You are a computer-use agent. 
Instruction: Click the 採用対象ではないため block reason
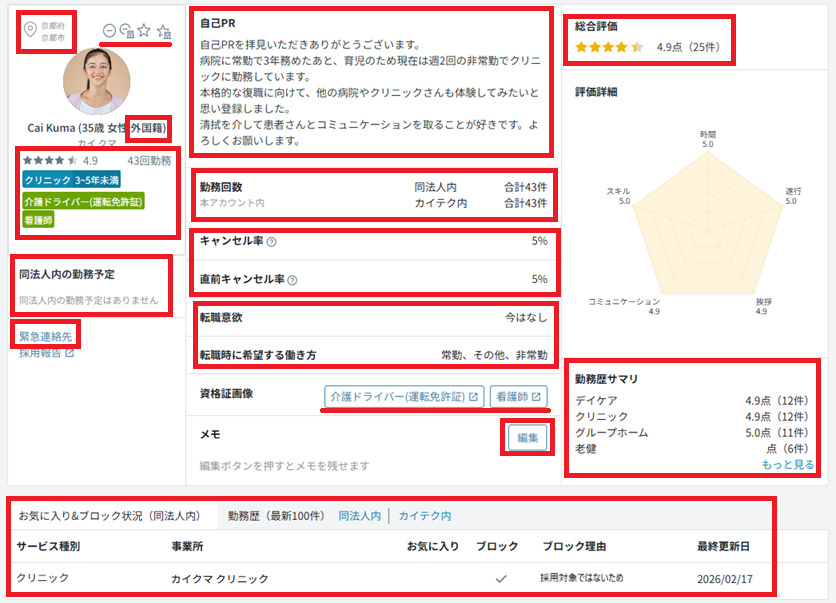tap(582, 578)
